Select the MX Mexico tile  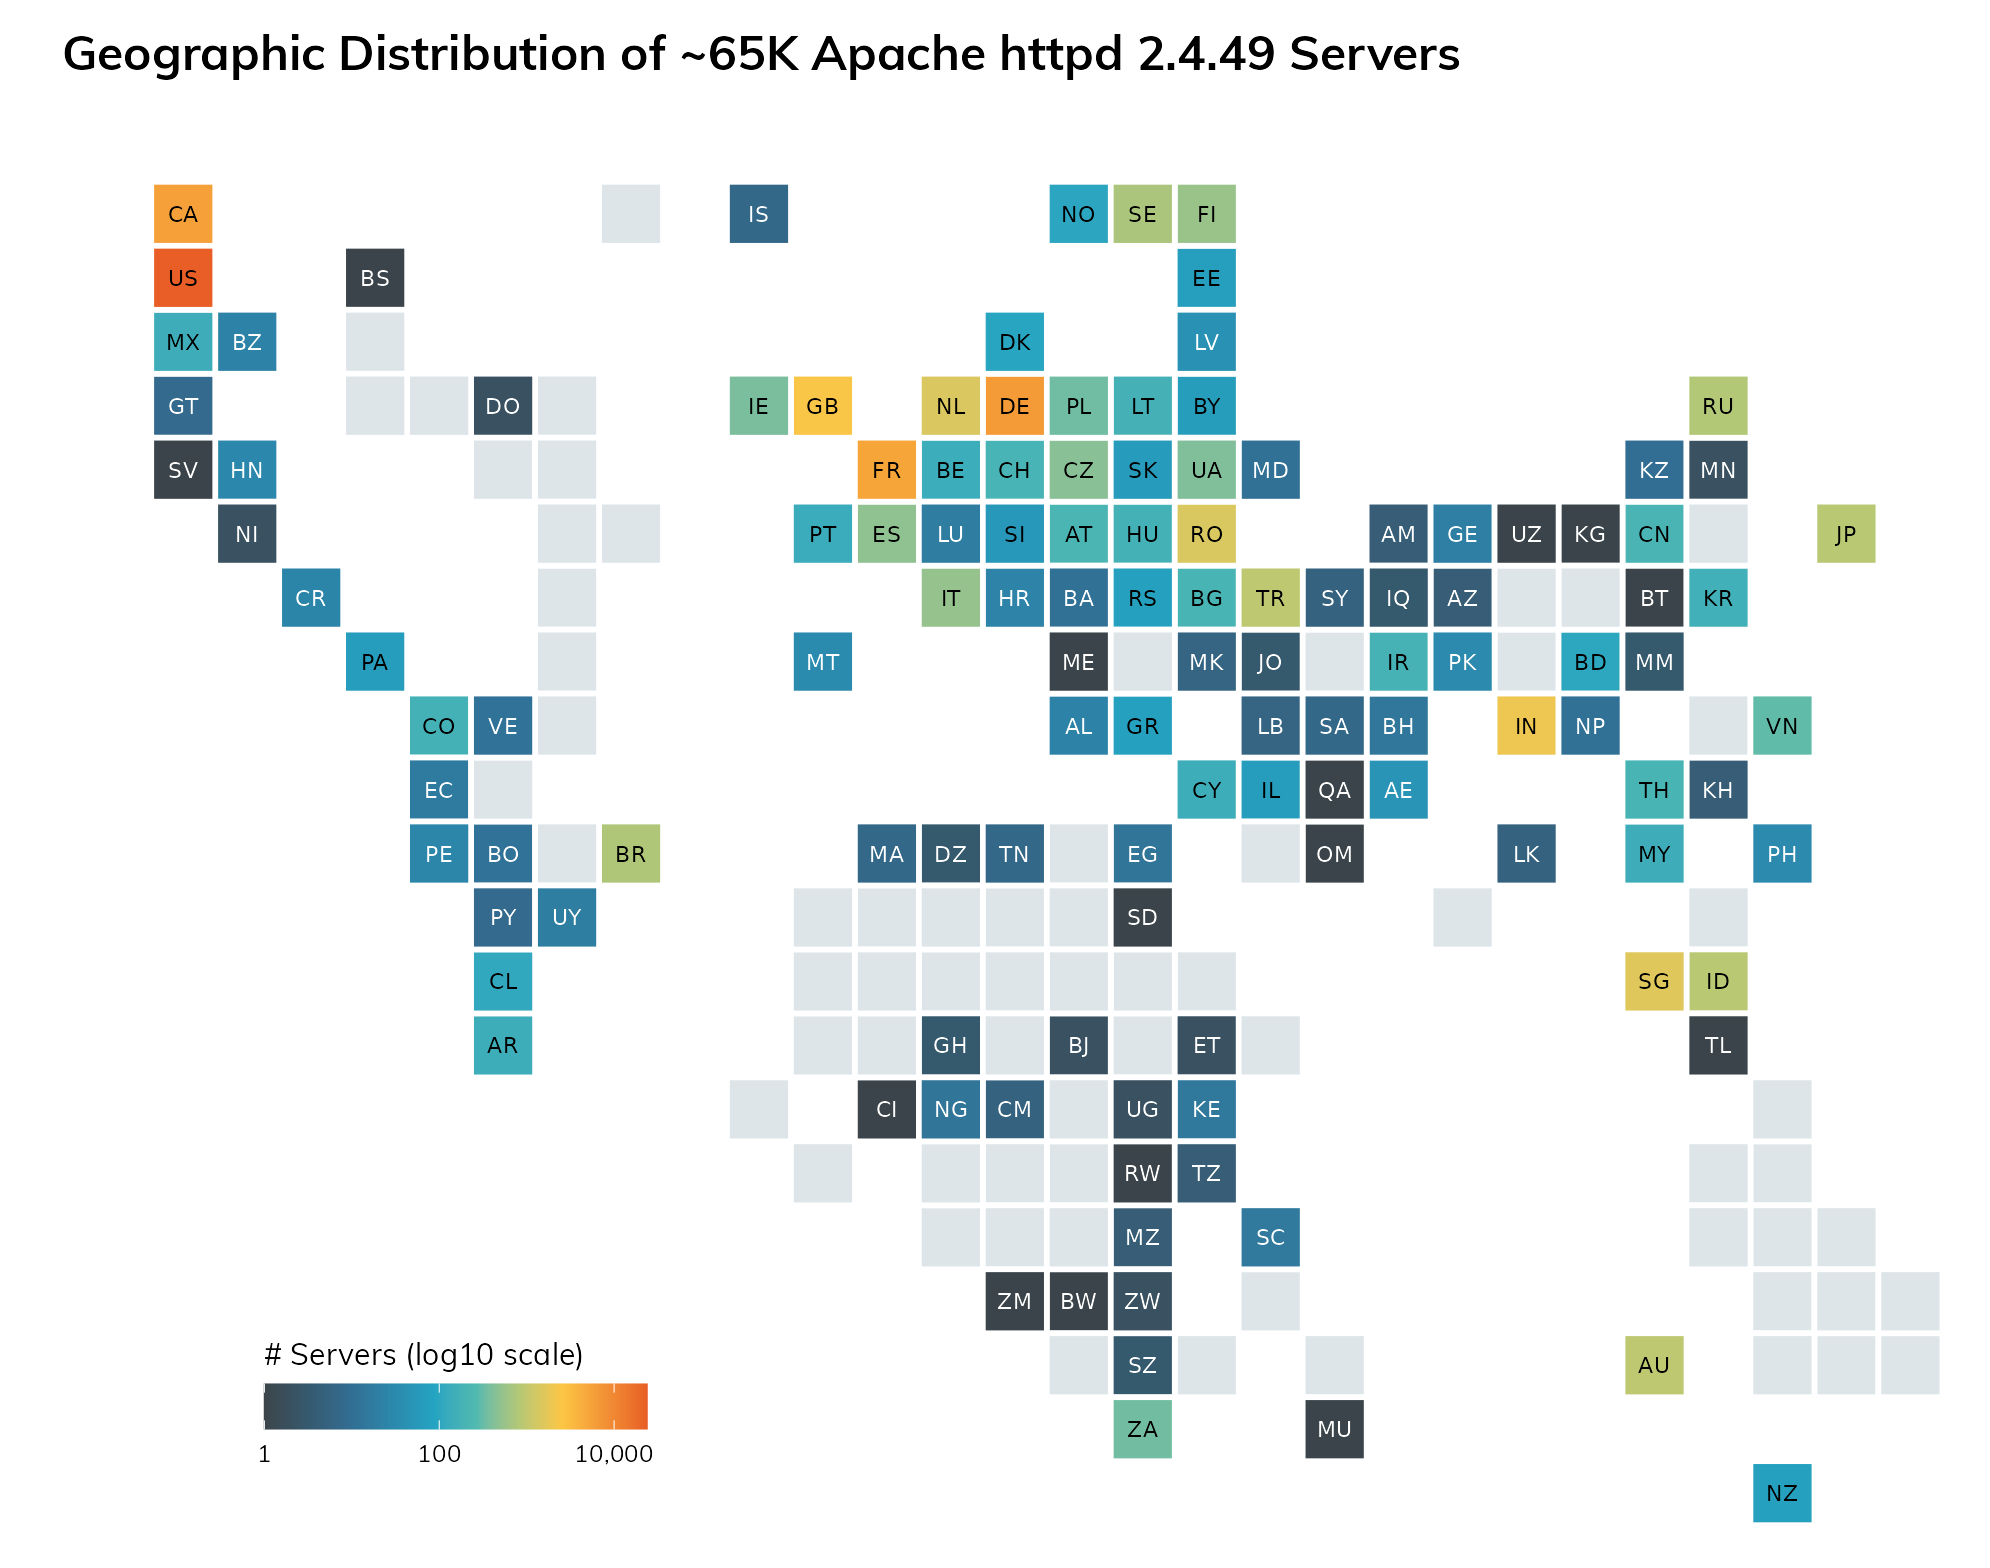coord(183,342)
